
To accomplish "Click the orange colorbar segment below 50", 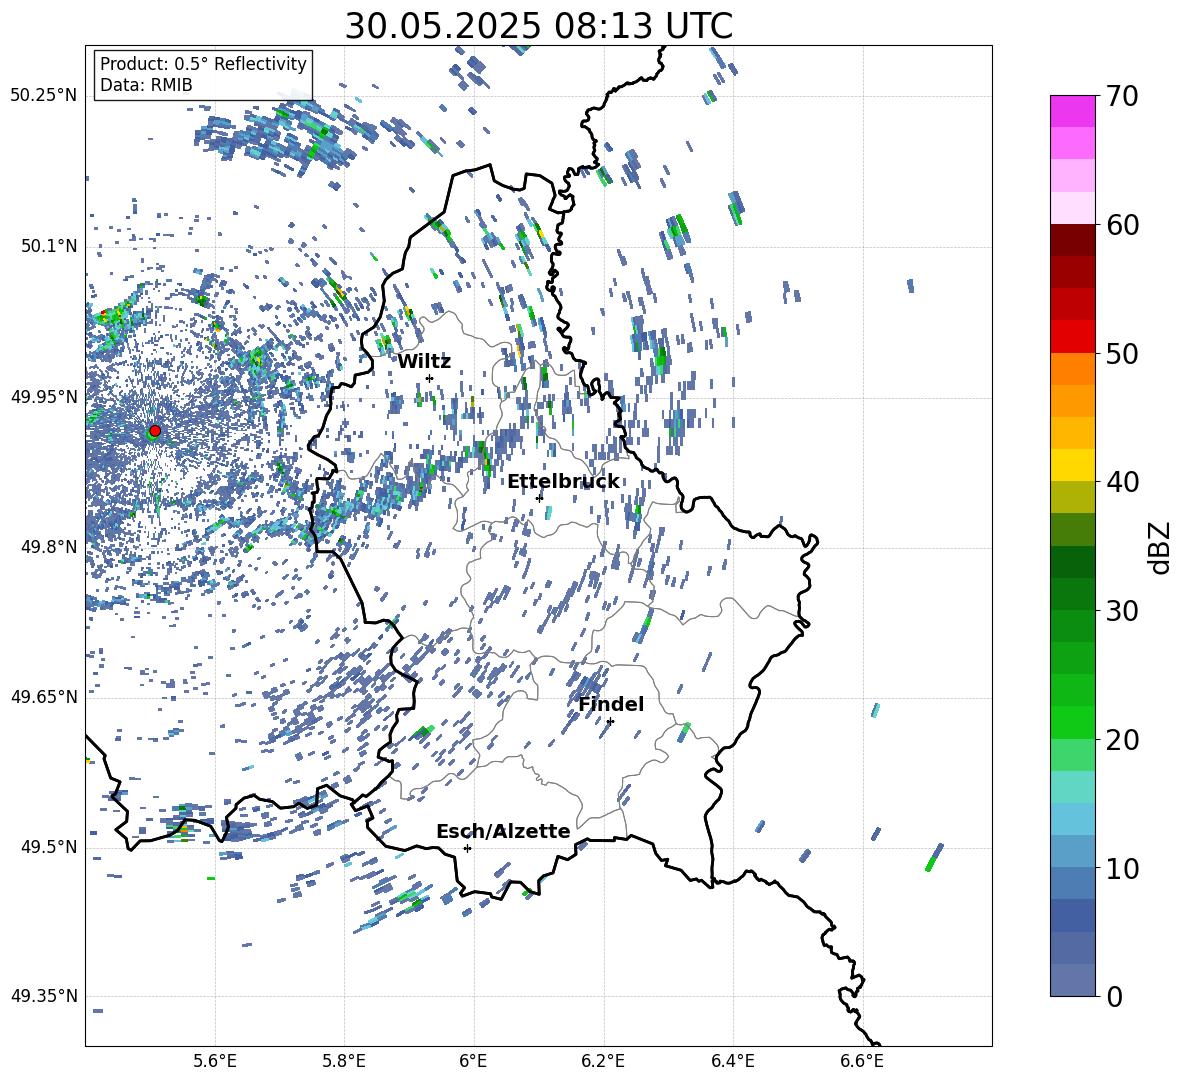I will pos(1072,369).
